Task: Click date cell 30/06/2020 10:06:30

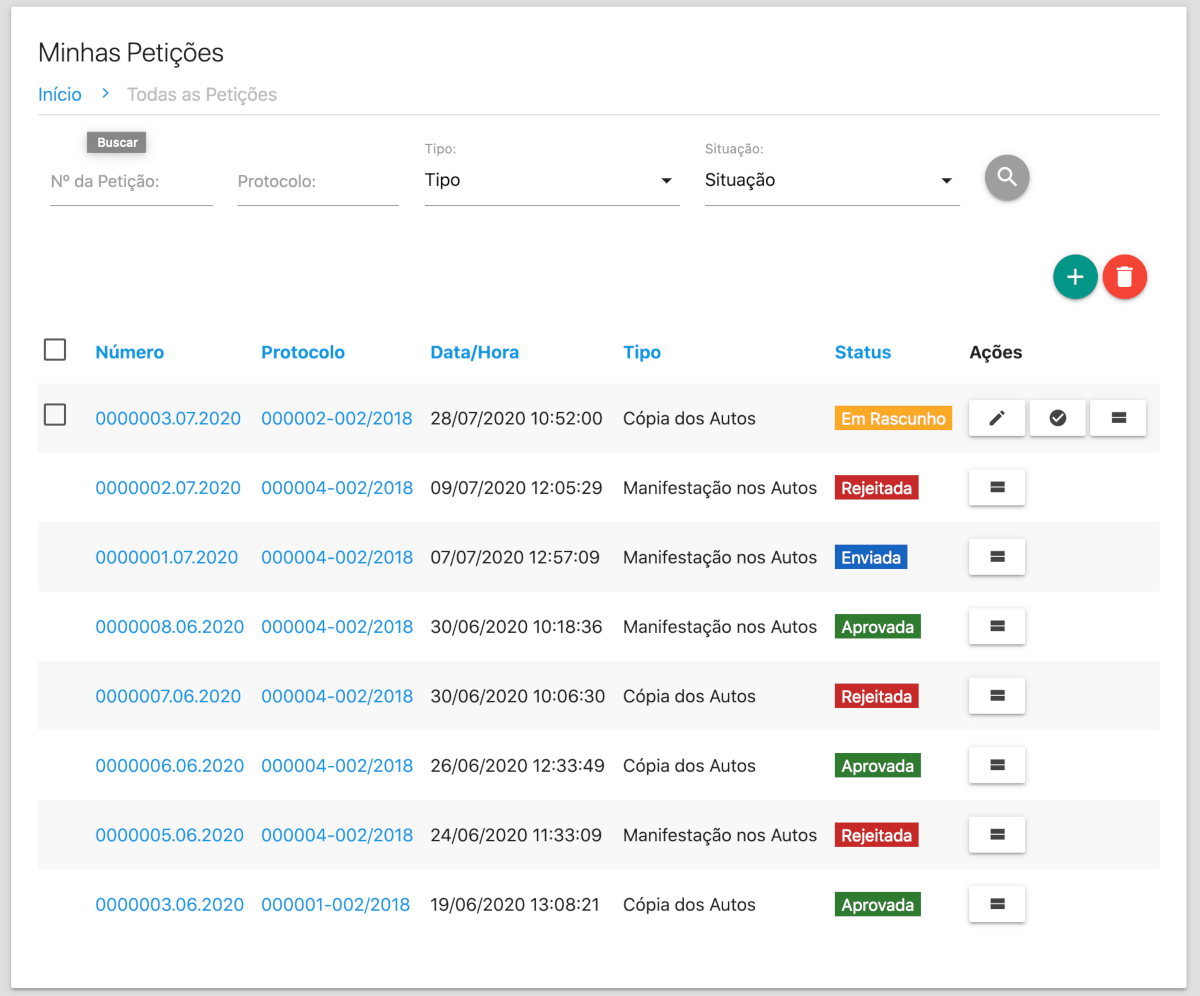Action: tap(518, 696)
